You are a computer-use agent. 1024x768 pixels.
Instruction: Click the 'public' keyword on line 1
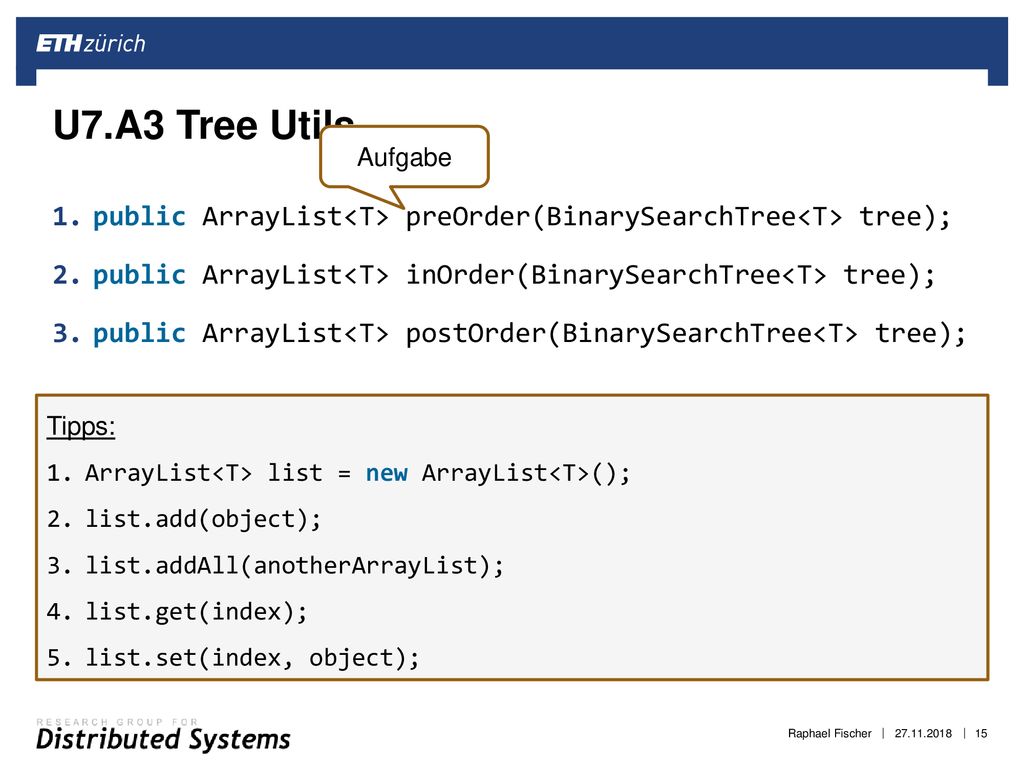pyautogui.click(x=139, y=217)
